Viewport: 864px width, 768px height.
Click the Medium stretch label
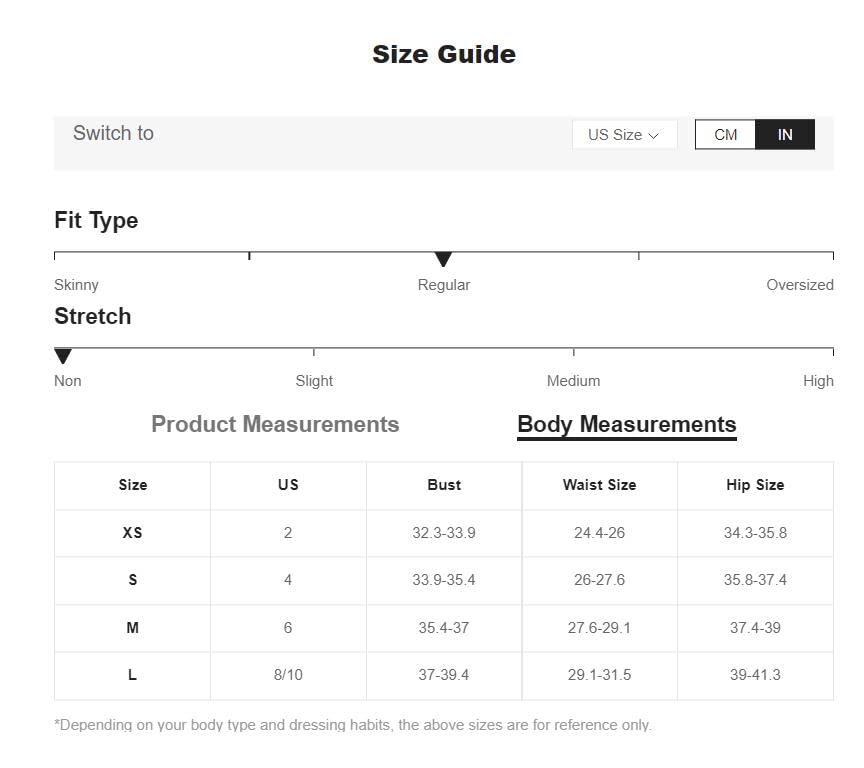point(573,381)
